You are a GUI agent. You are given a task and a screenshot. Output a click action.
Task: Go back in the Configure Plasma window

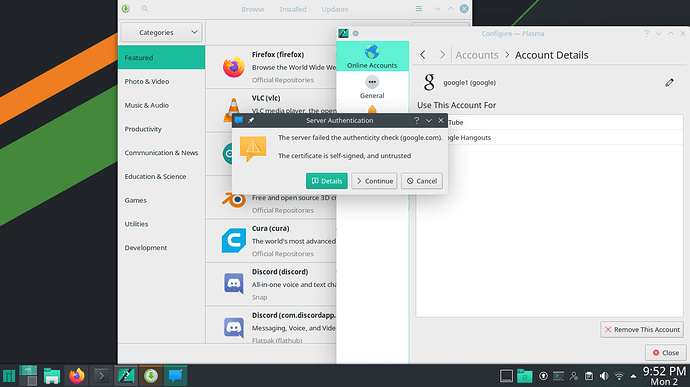point(423,55)
